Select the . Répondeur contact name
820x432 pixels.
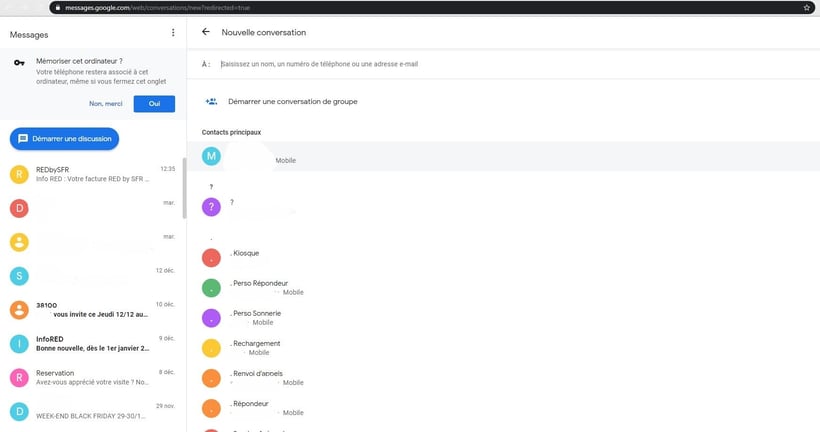(249, 403)
